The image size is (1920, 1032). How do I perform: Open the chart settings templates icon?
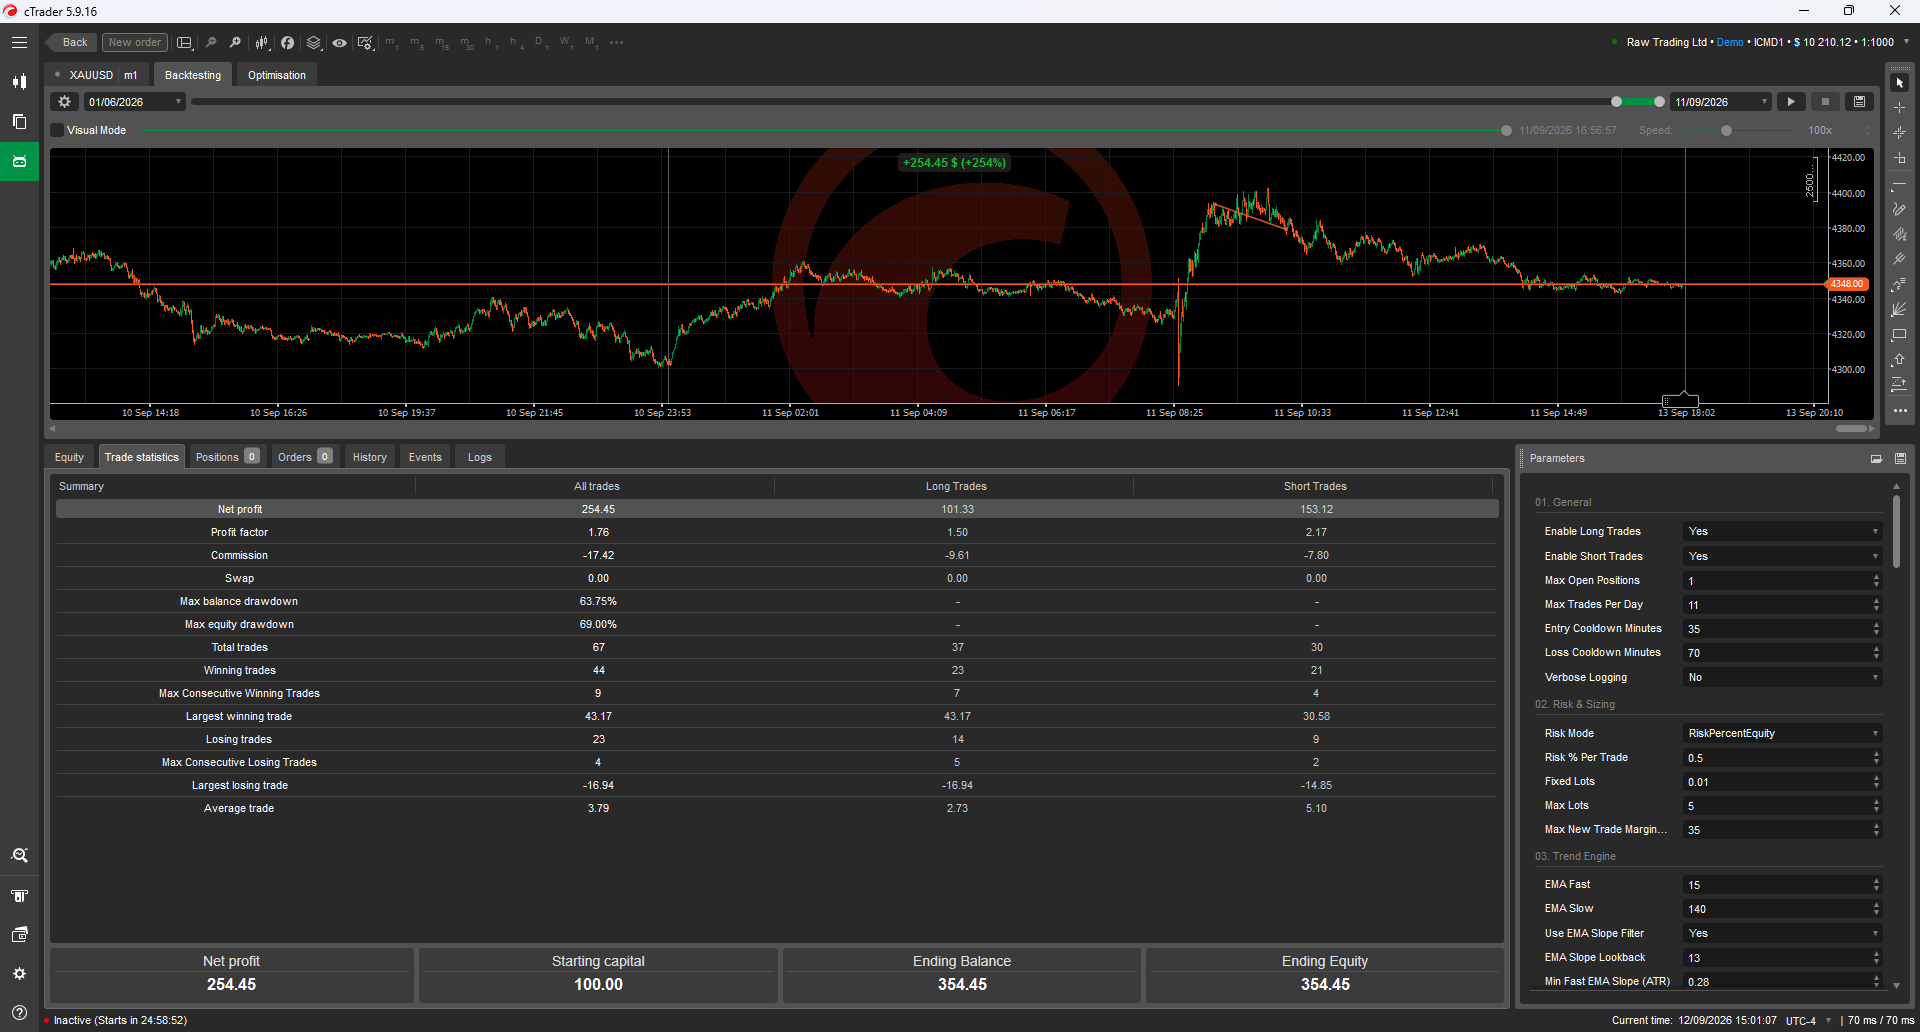(365, 42)
